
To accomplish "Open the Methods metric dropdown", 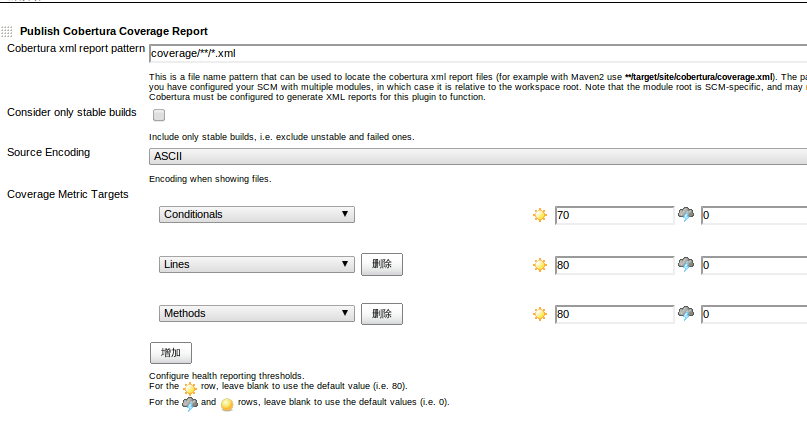I will (x=257, y=313).
